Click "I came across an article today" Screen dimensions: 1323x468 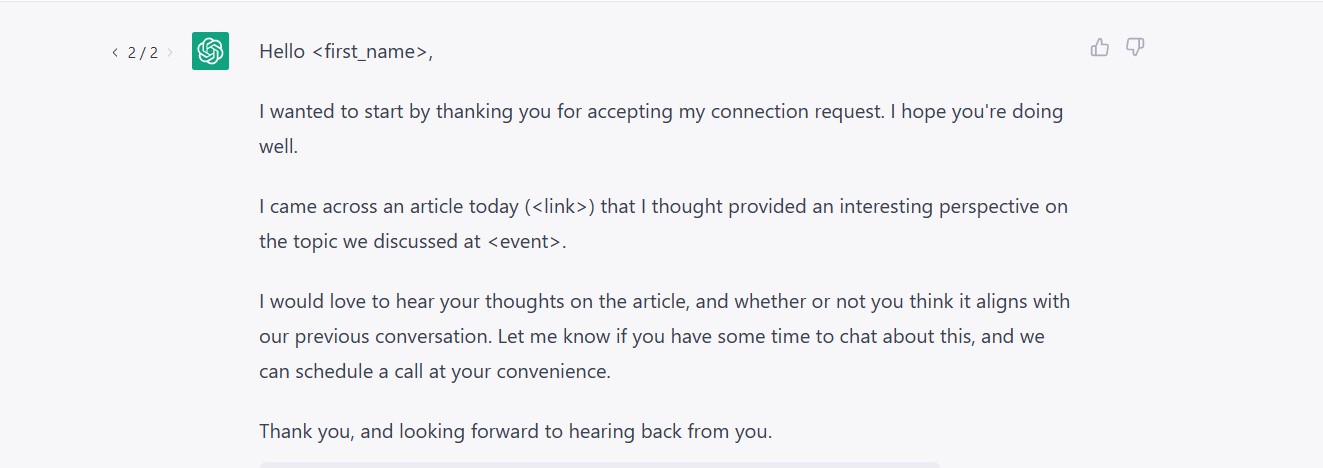click(x=389, y=207)
